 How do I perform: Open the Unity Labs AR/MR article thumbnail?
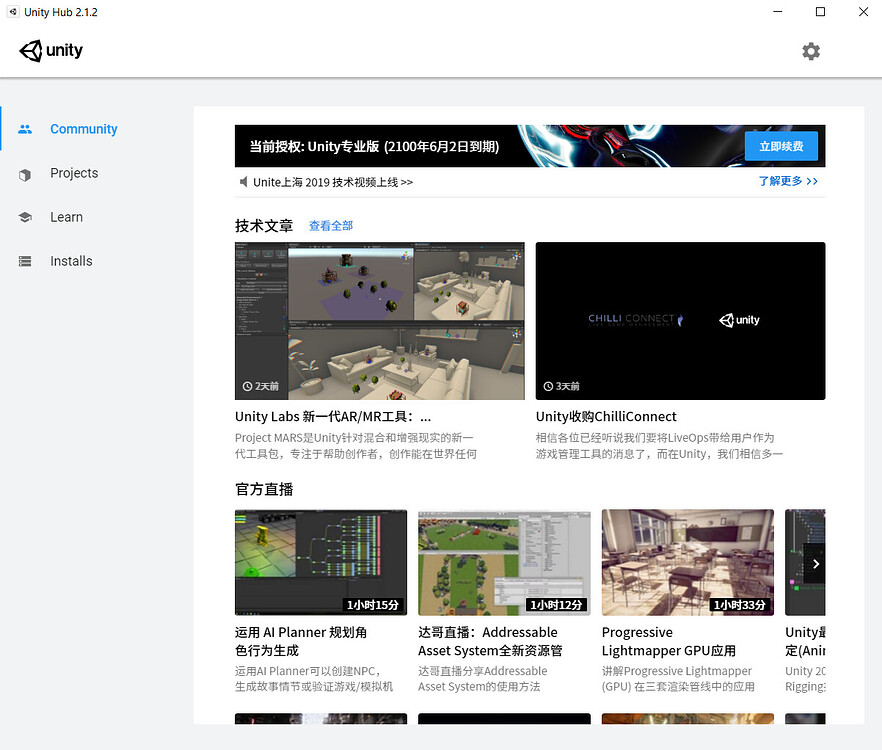coord(379,320)
